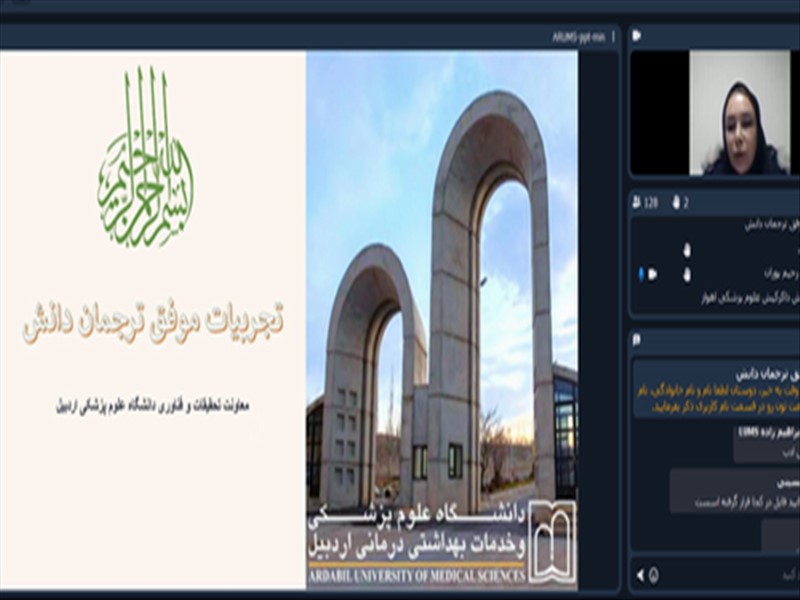Click raised hand icon on upper attendee row
This screenshot has height=600, width=800.
[x=687, y=250]
